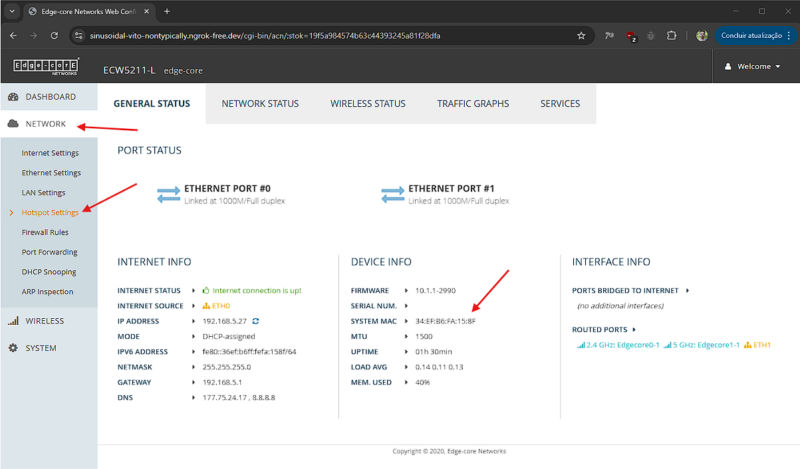This screenshot has height=469, width=800.
Task: Go back using the browser back arrow
Action: tap(13, 35)
